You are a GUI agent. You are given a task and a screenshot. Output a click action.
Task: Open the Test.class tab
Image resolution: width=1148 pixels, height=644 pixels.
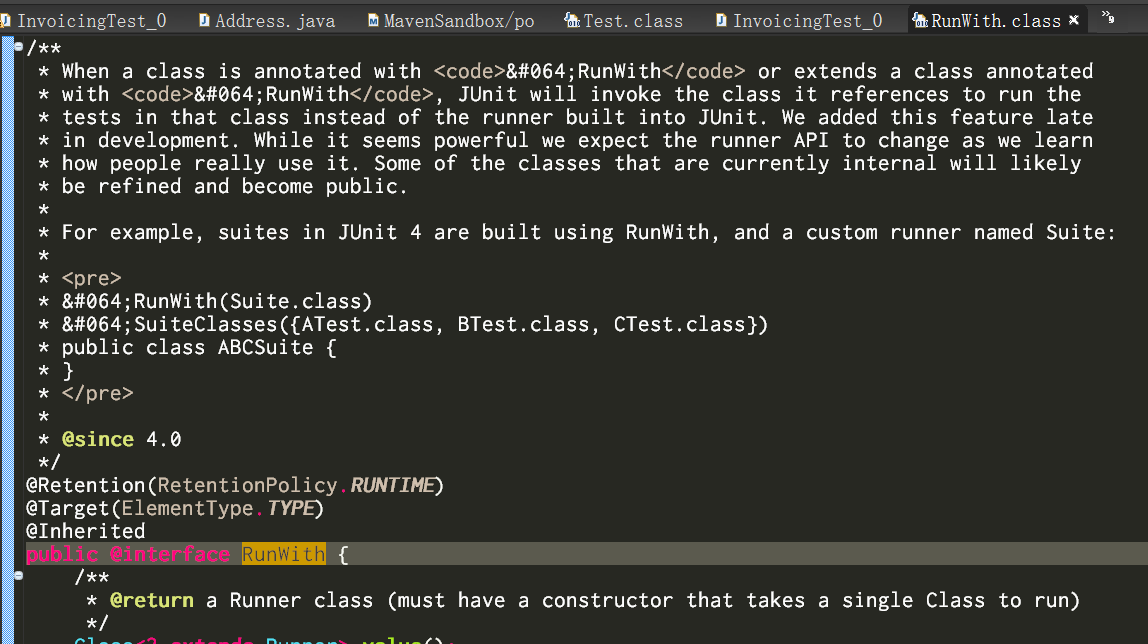[x=624, y=20]
